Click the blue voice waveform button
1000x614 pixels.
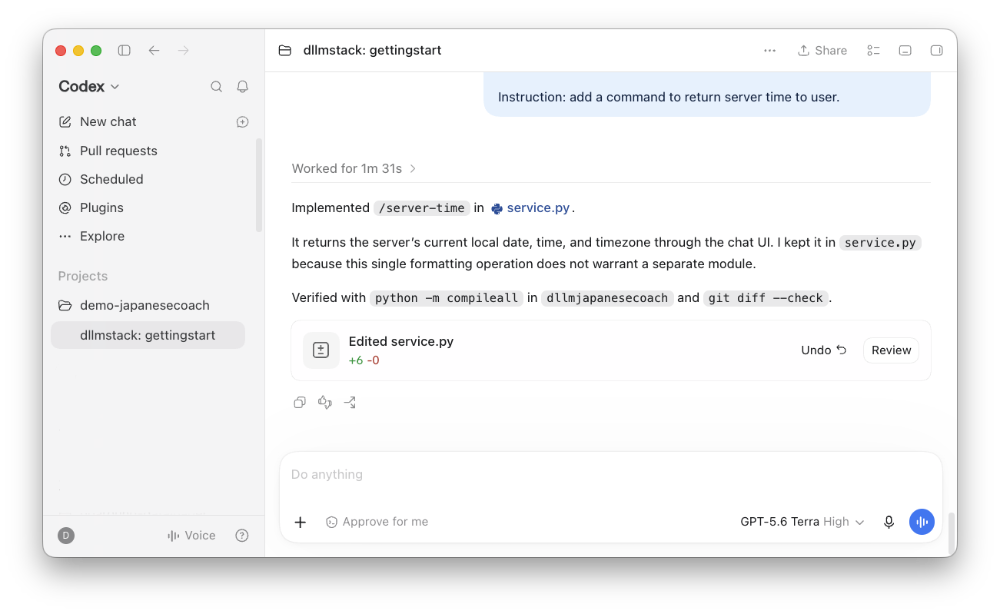922,522
